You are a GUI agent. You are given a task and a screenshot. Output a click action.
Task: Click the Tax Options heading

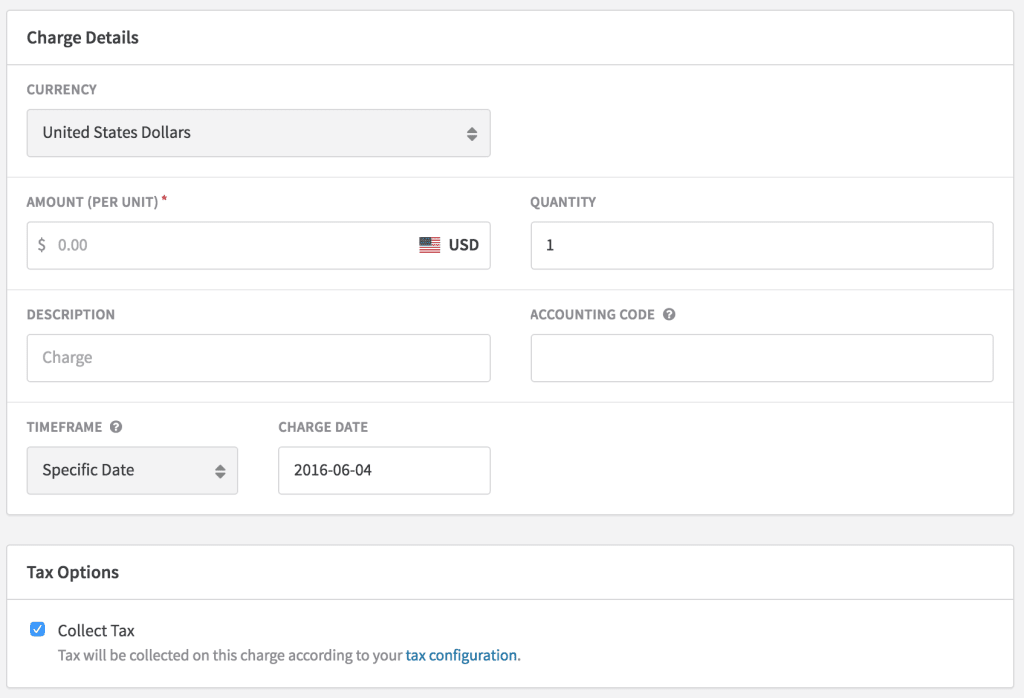72,573
